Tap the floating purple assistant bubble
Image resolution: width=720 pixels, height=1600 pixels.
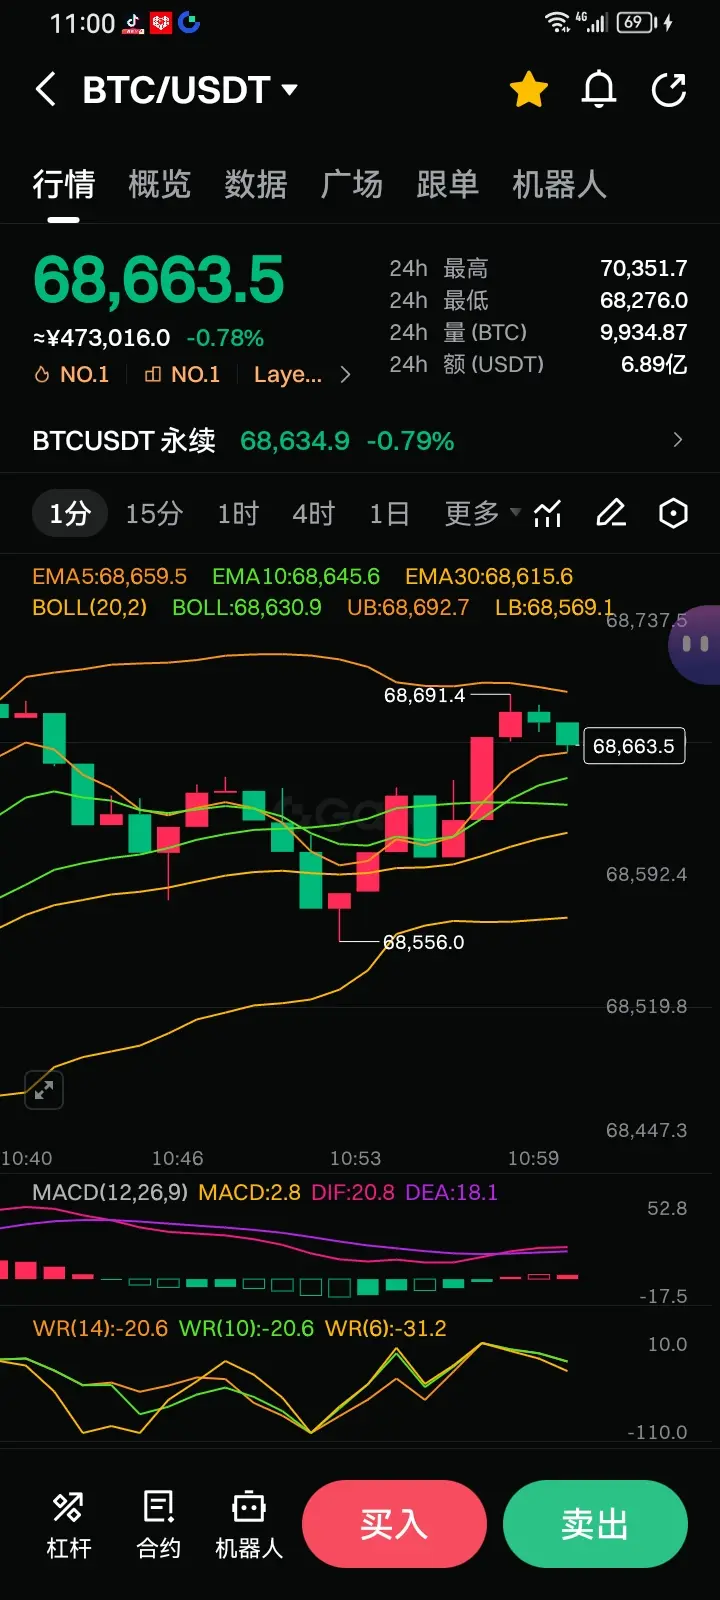click(x=696, y=644)
